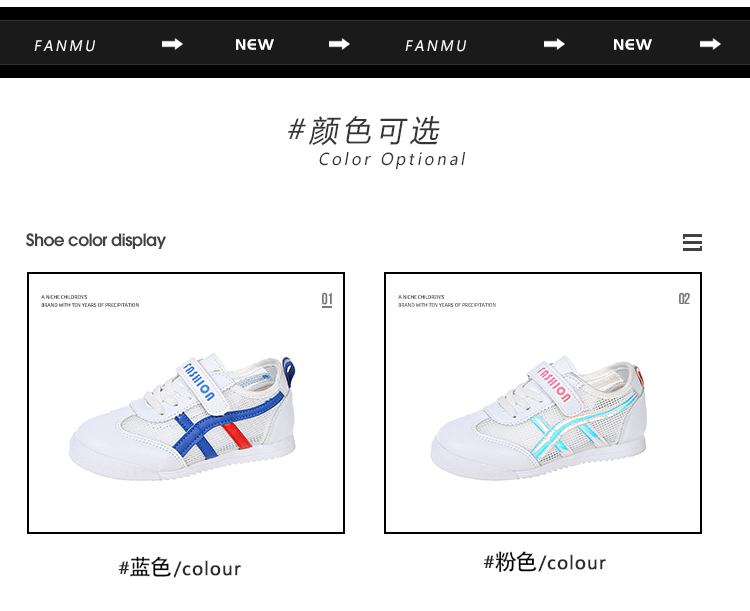The height and width of the screenshot is (611, 750).
Task: Click the last arrow at banner's right end
Action: 710,44
